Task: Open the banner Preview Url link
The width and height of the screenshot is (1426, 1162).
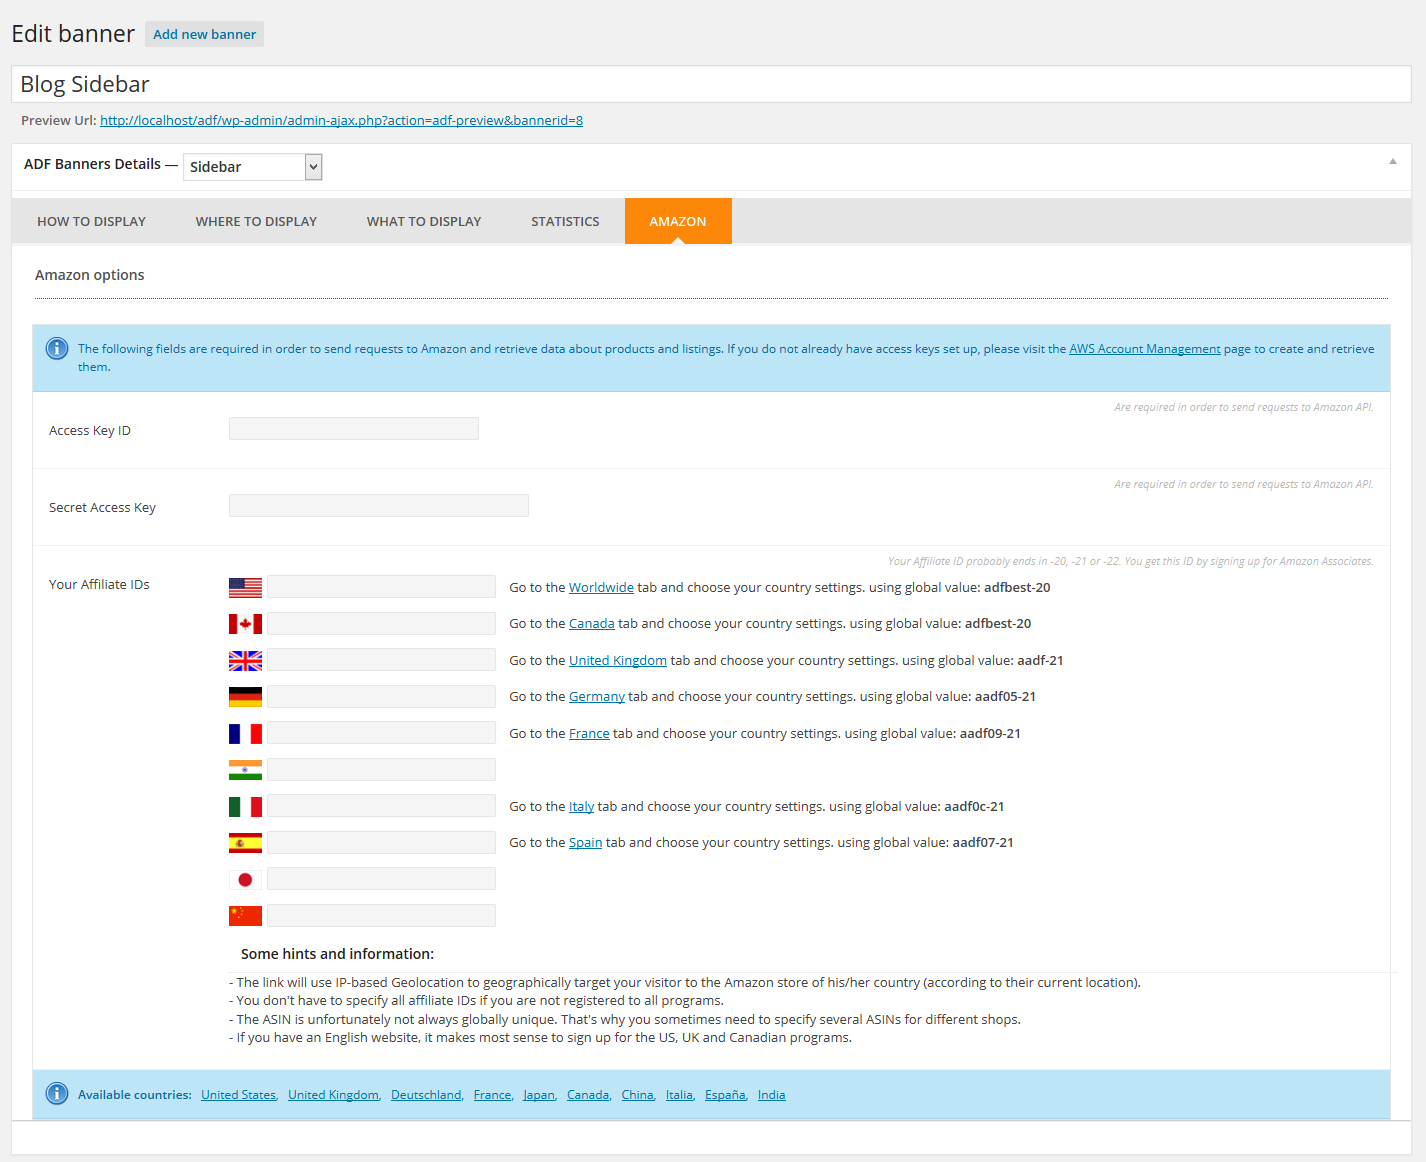Action: coord(341,120)
